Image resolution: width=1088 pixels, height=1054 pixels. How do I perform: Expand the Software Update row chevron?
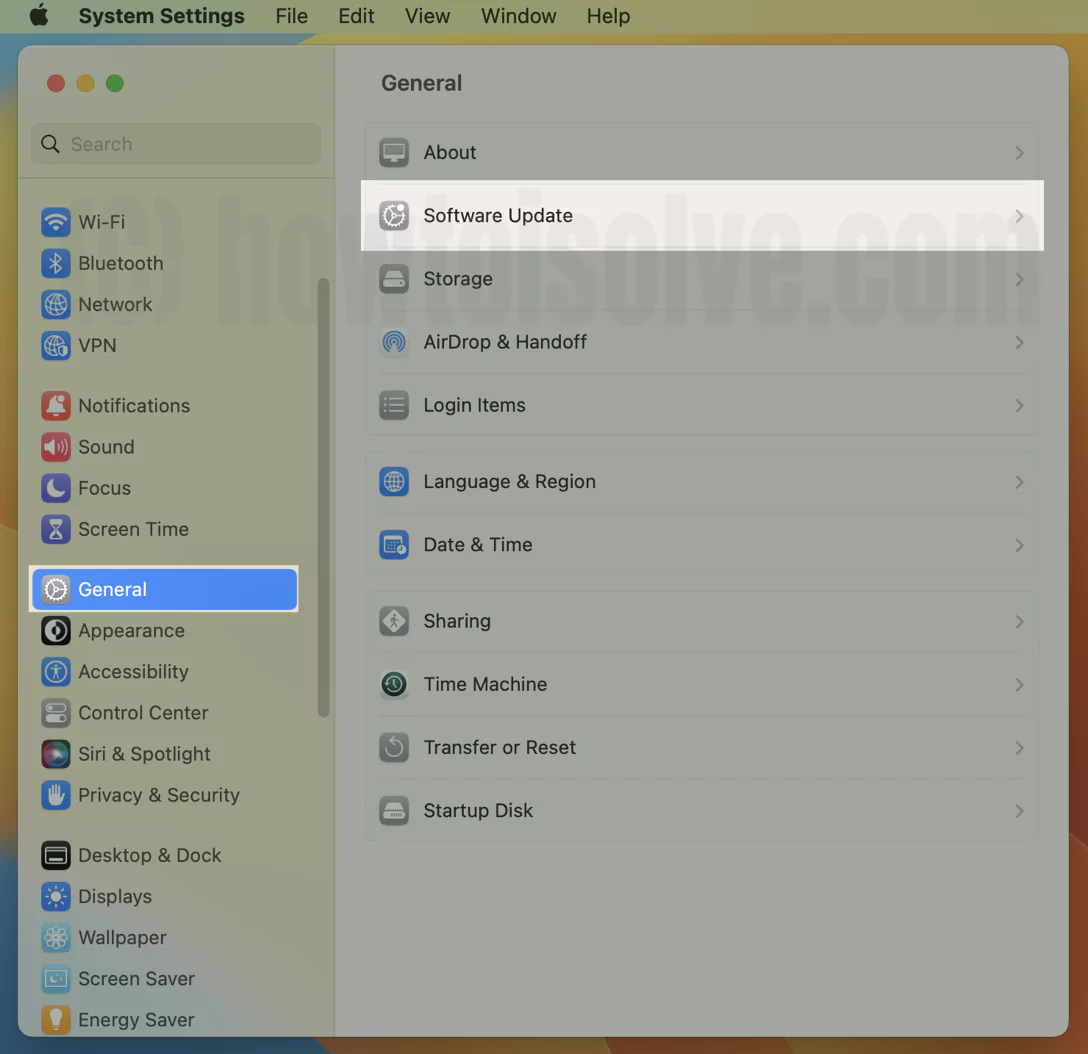[x=1019, y=216]
